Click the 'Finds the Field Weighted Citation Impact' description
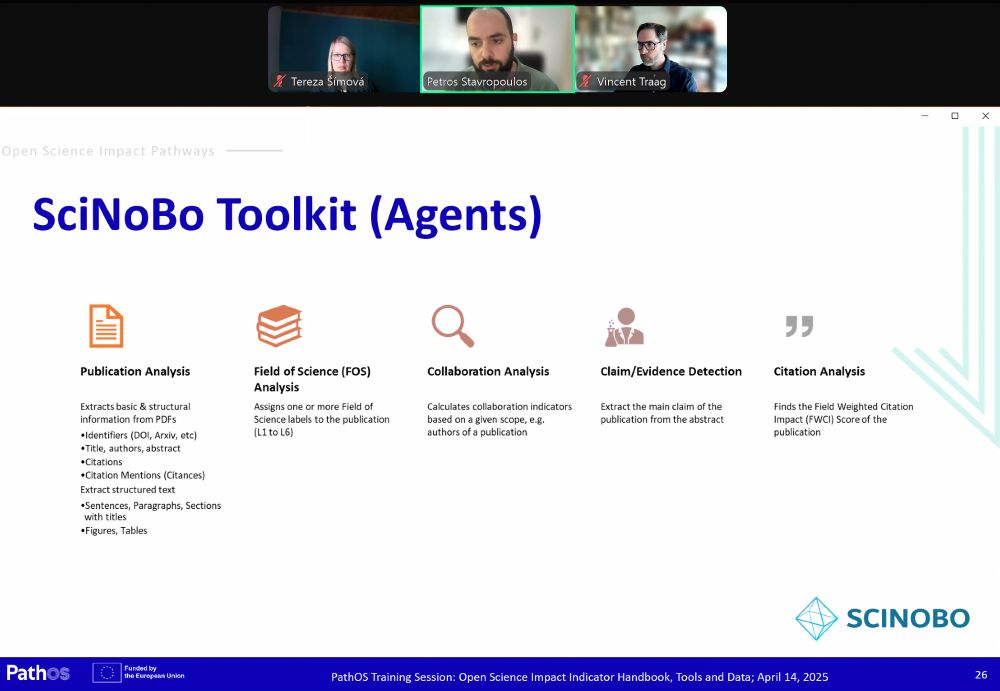 pyautogui.click(x=843, y=419)
